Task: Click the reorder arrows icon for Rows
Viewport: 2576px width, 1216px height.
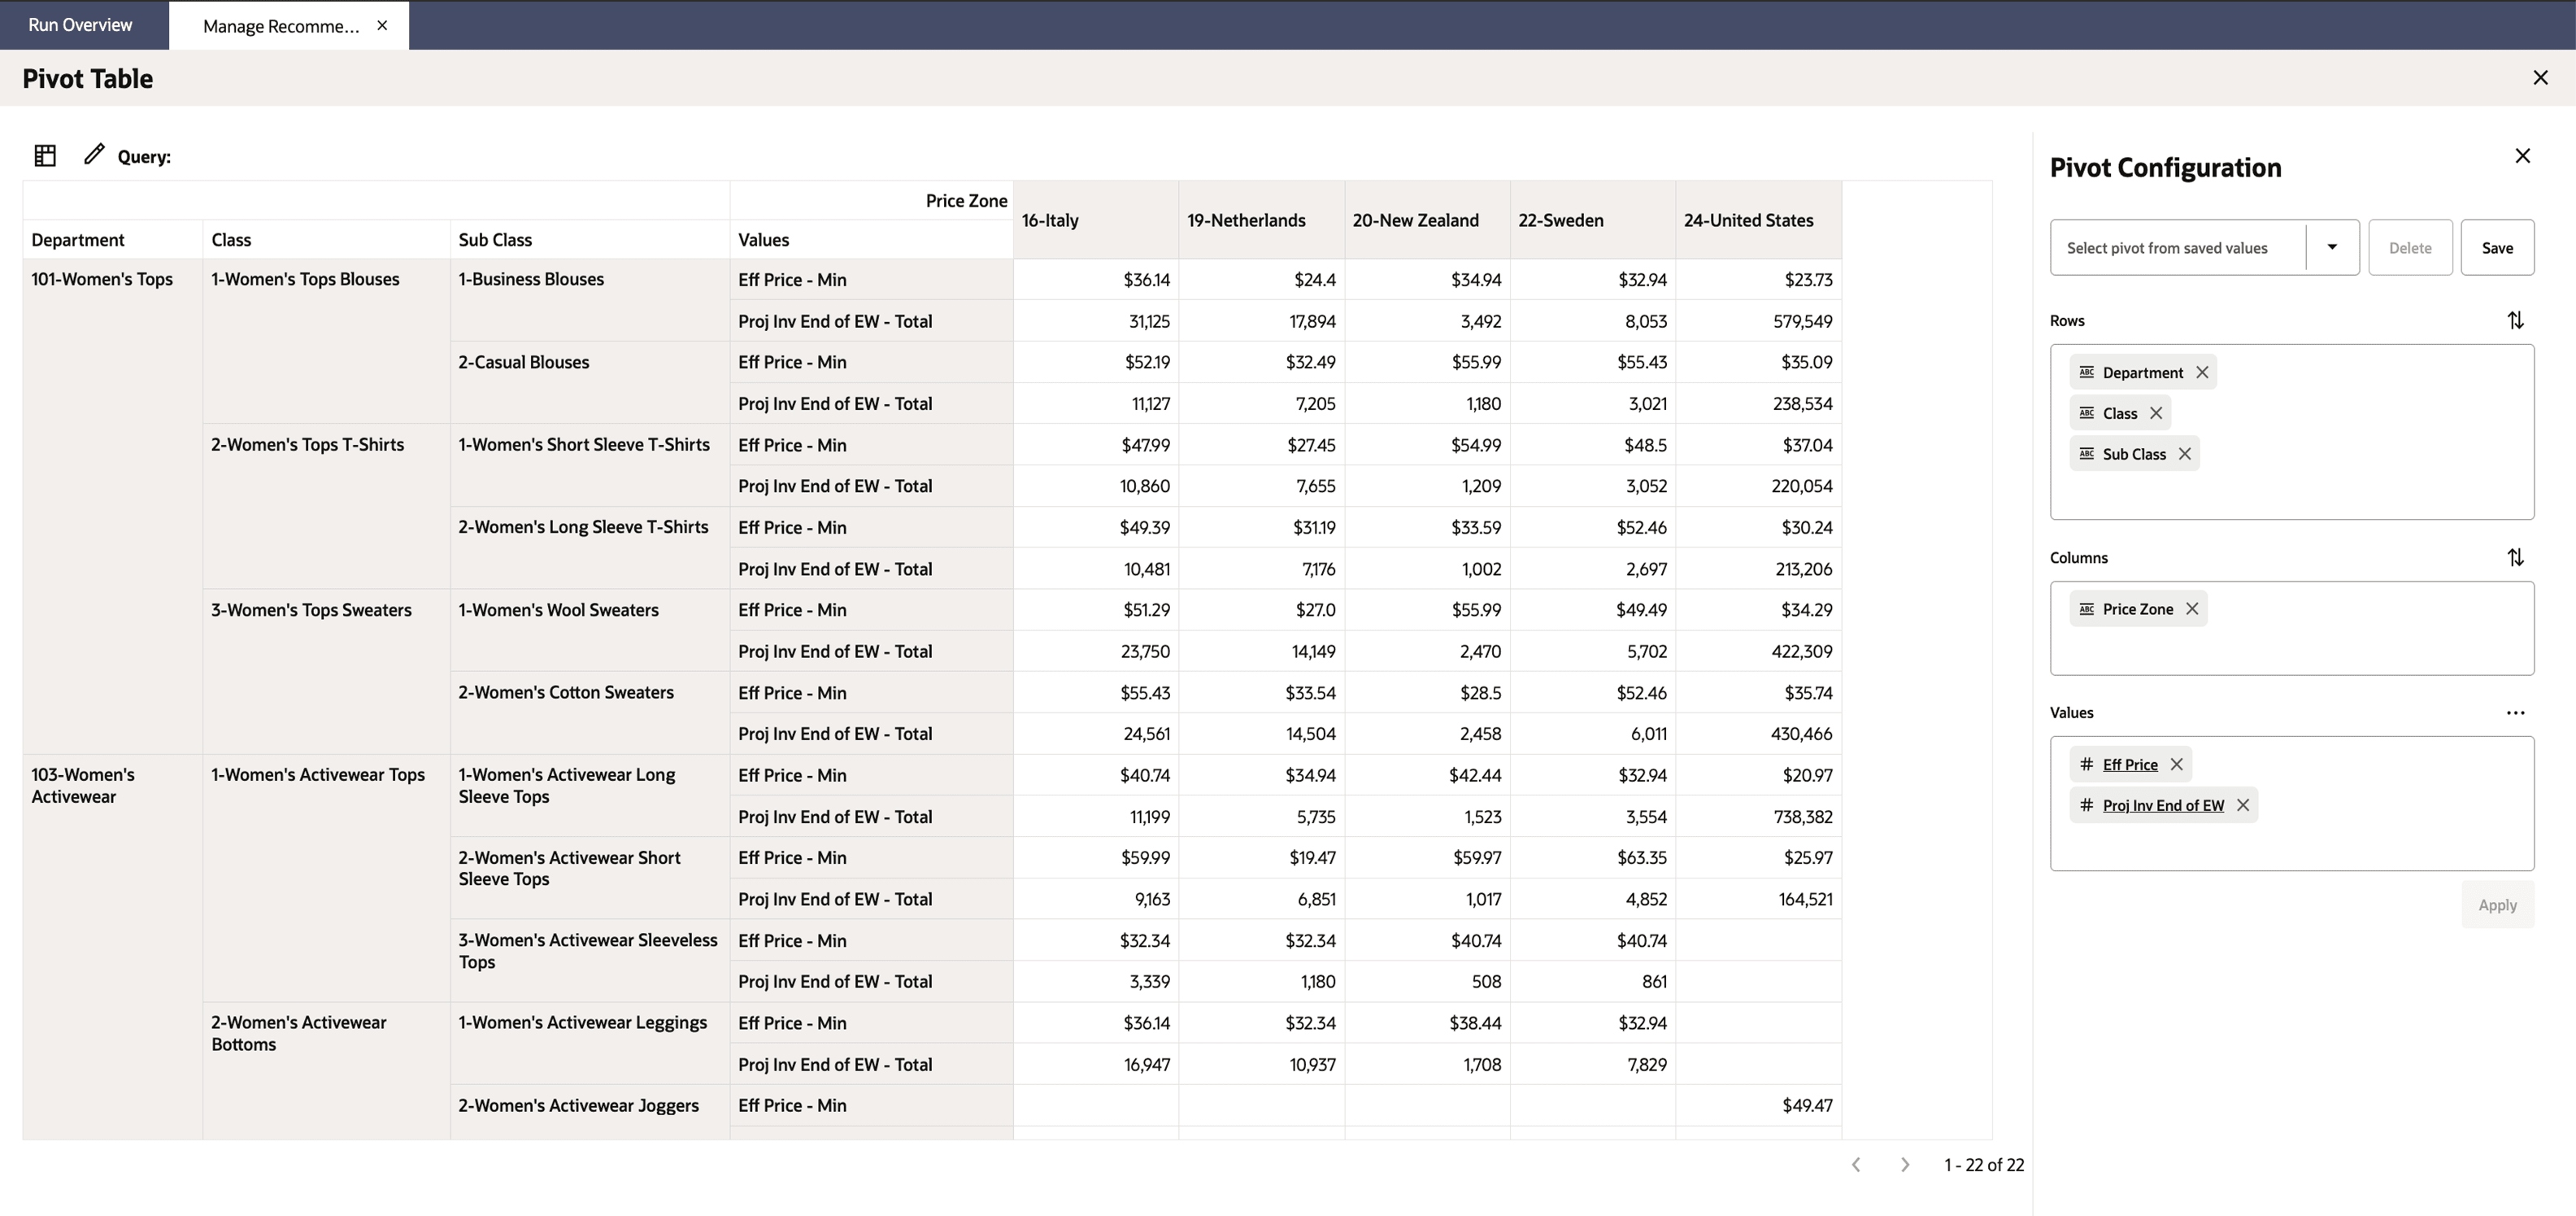Action: tap(2517, 320)
